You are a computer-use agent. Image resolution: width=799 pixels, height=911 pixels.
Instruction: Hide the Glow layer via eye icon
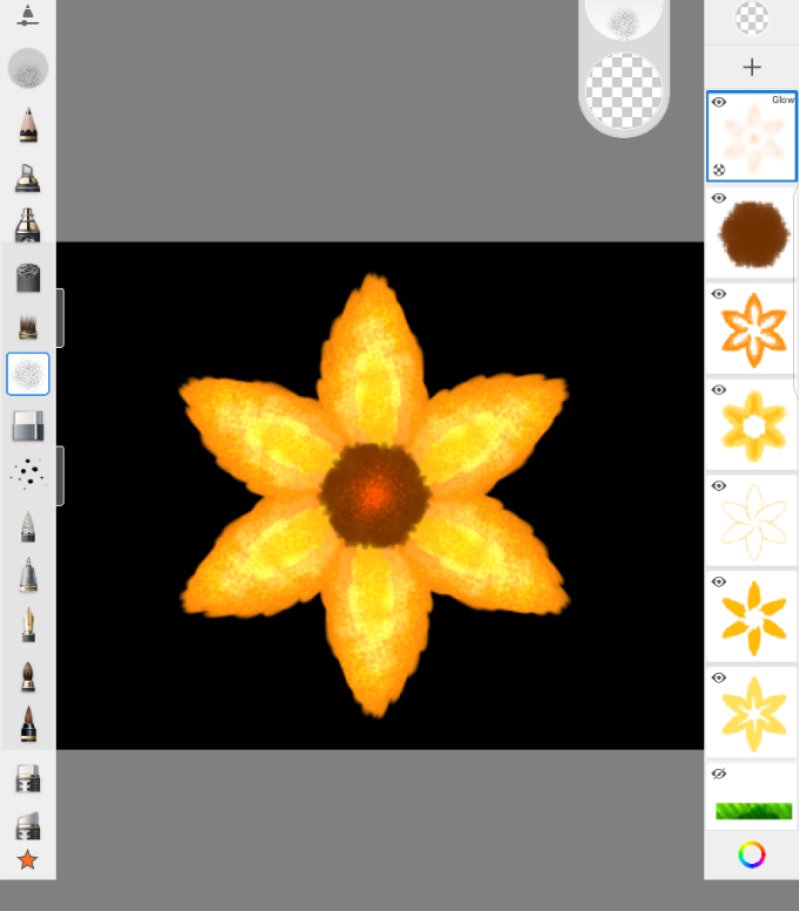tap(719, 102)
